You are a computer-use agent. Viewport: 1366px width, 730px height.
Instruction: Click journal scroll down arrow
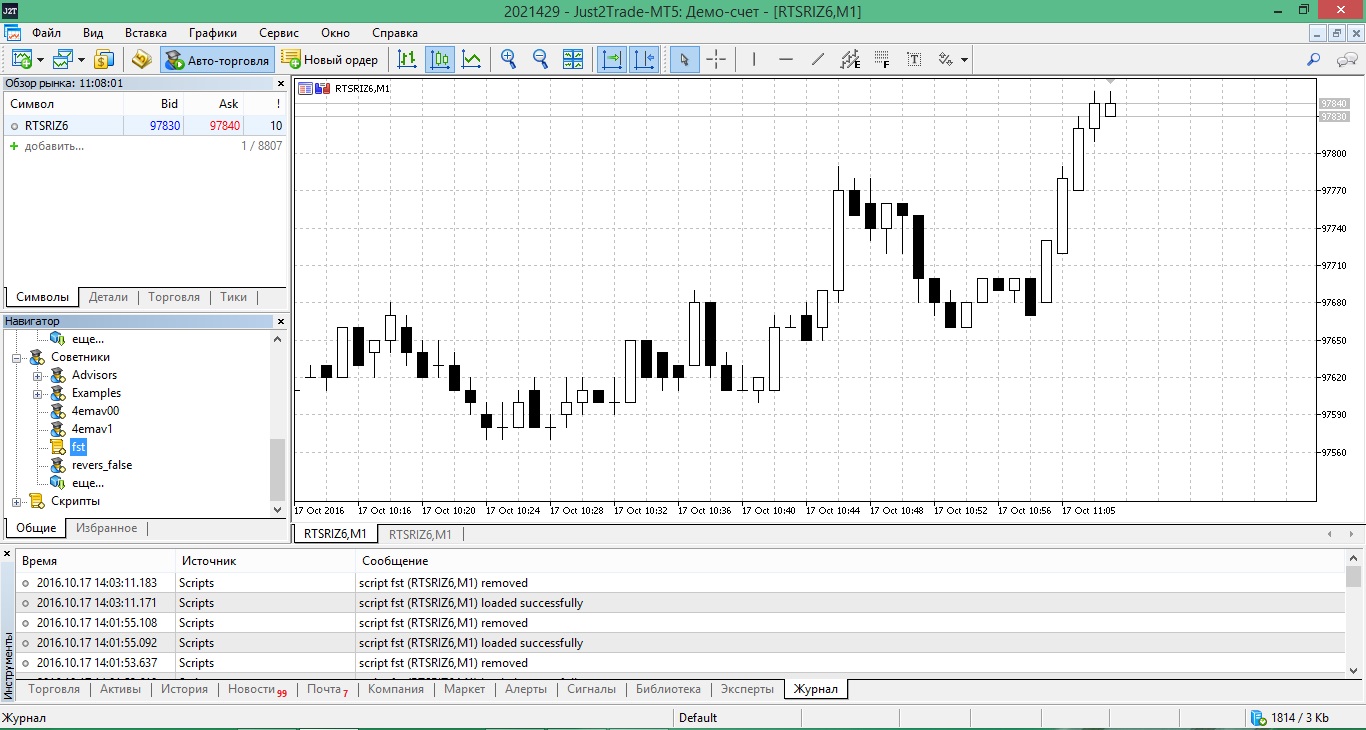(x=1354, y=670)
